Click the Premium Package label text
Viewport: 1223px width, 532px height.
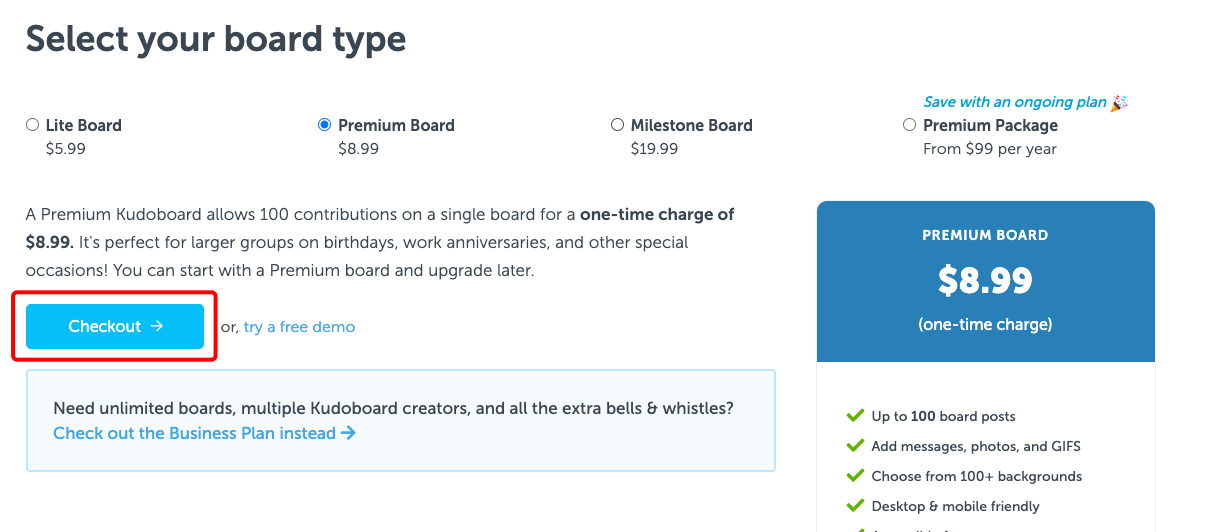click(x=990, y=125)
